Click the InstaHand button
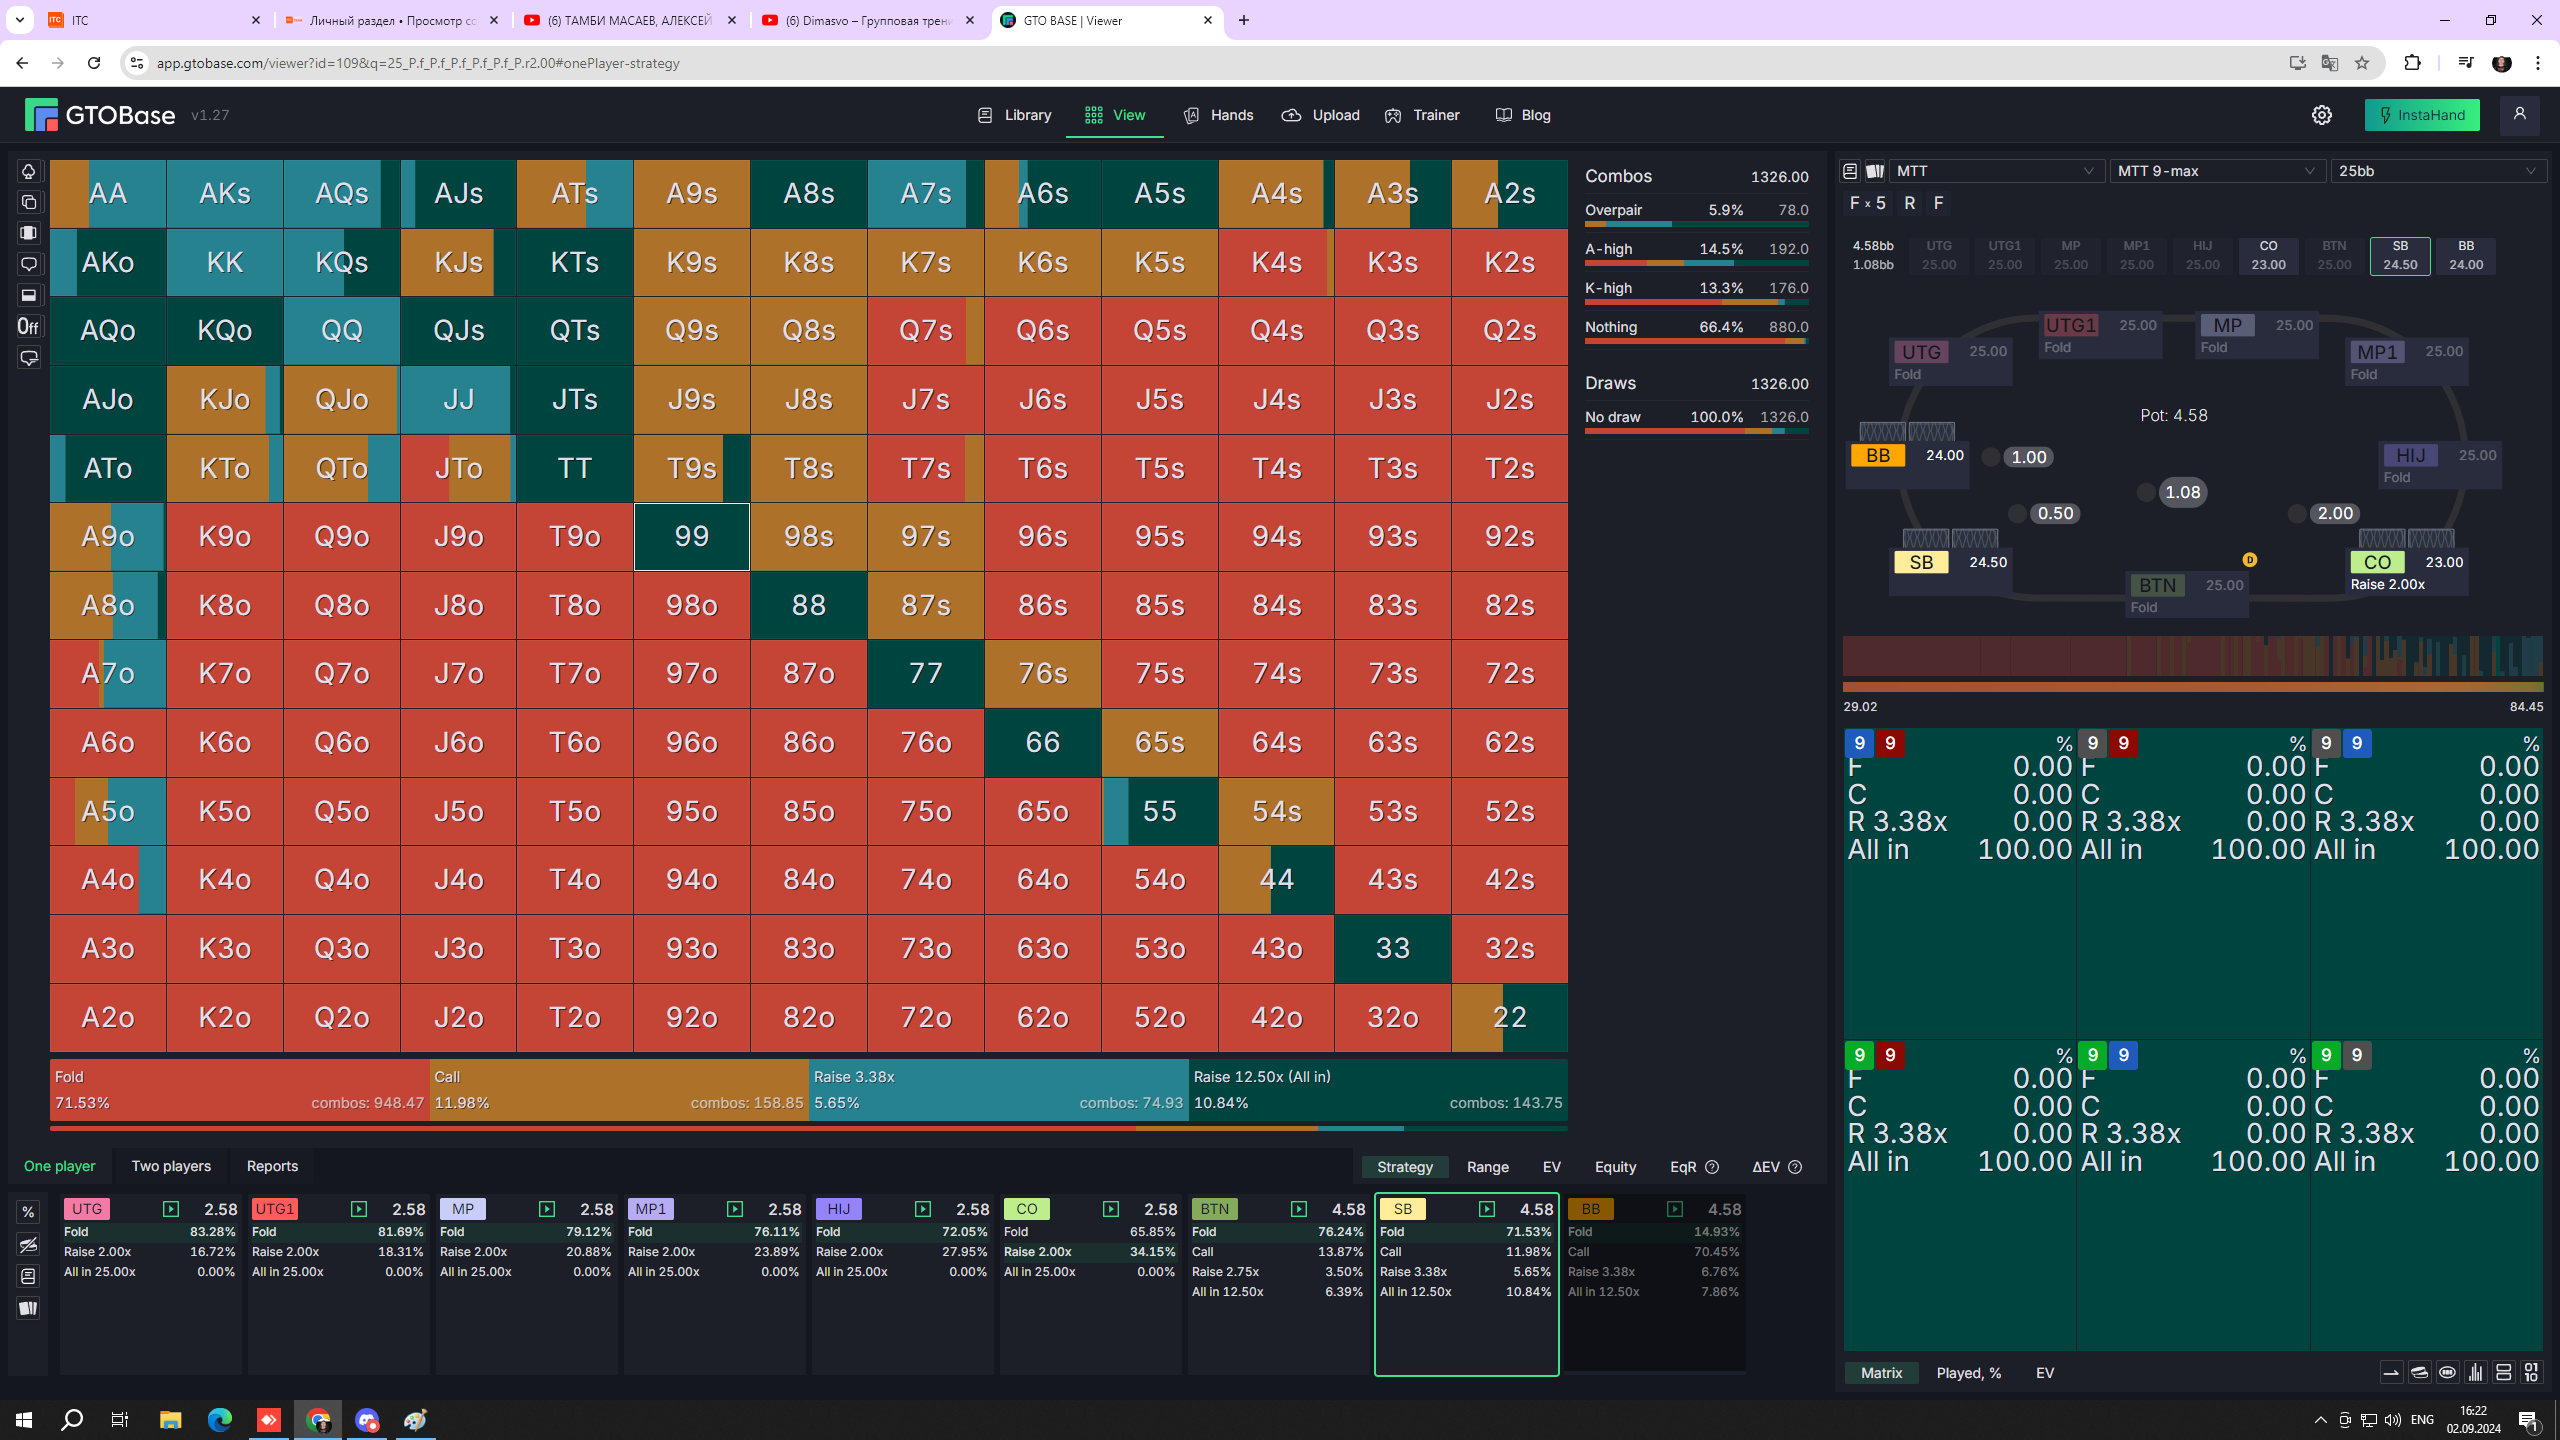2560x1440 pixels. coord(2422,115)
